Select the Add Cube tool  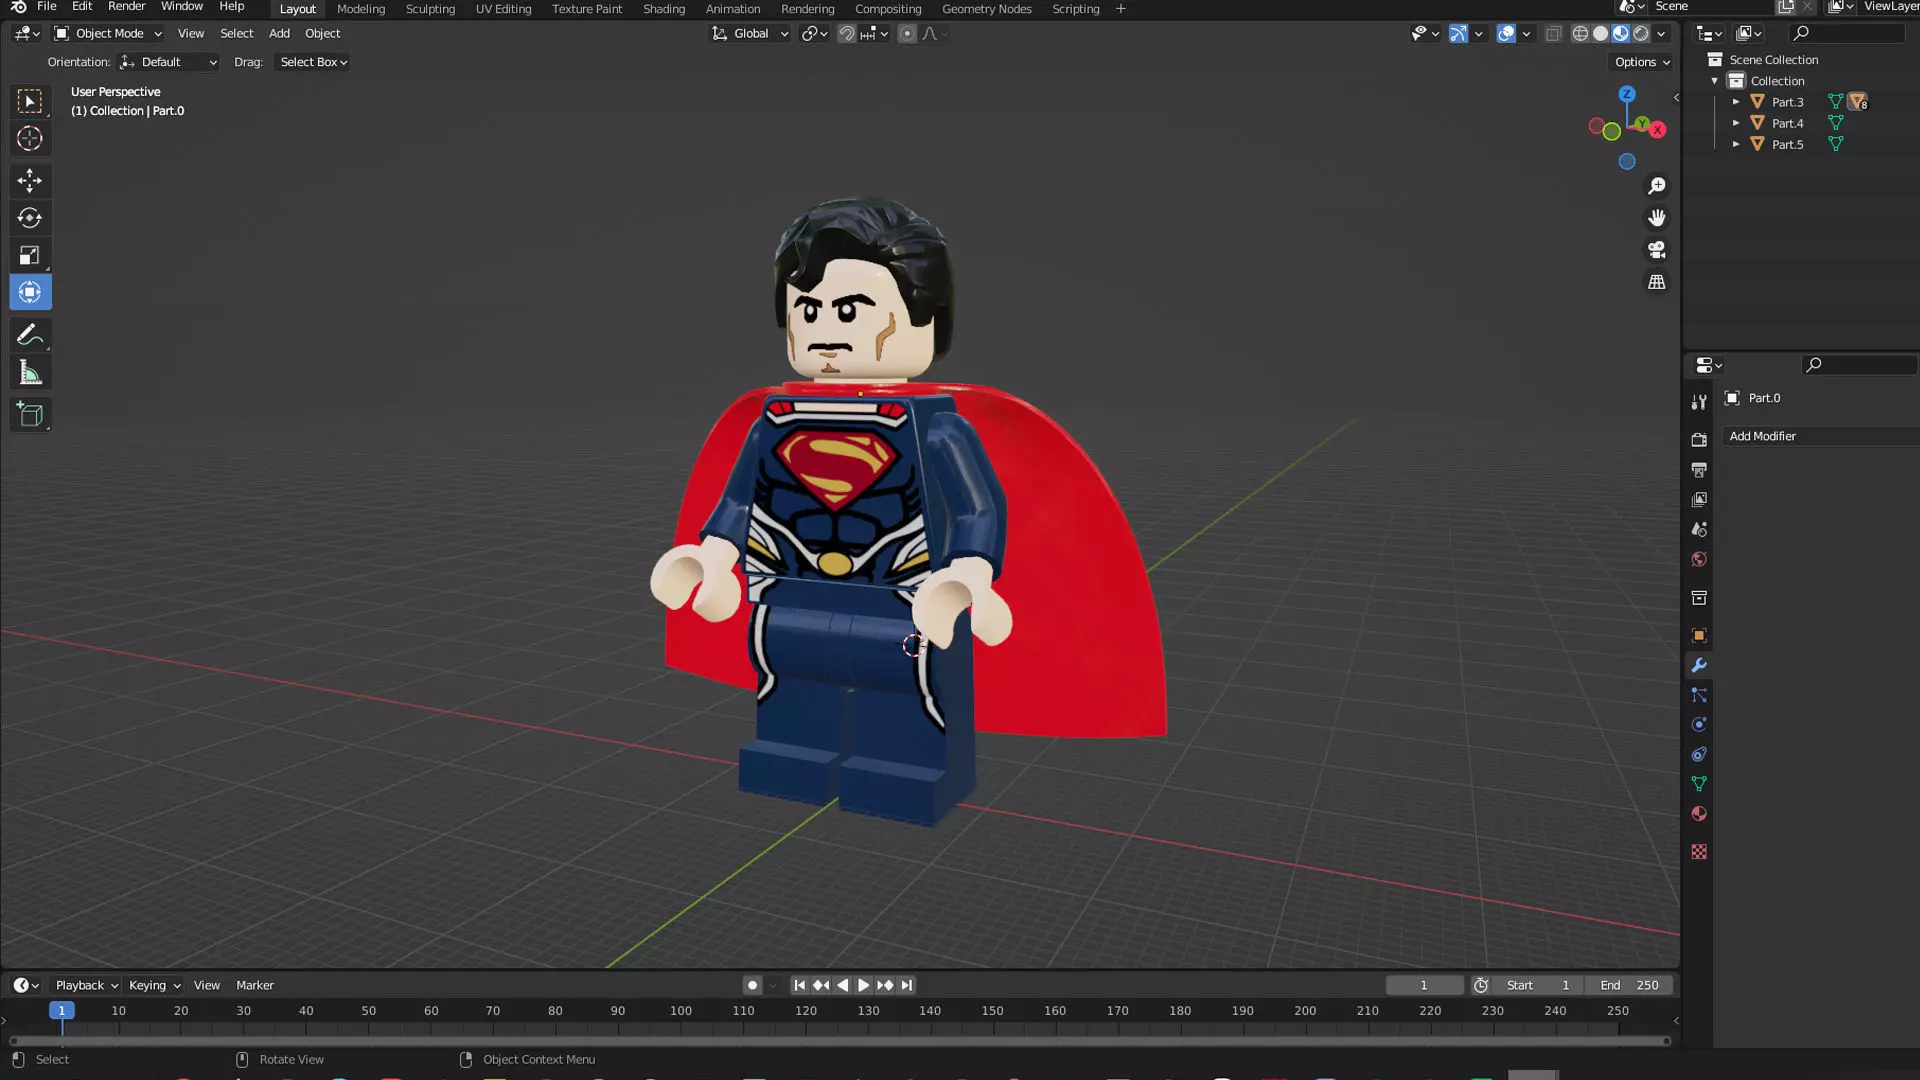pyautogui.click(x=30, y=415)
